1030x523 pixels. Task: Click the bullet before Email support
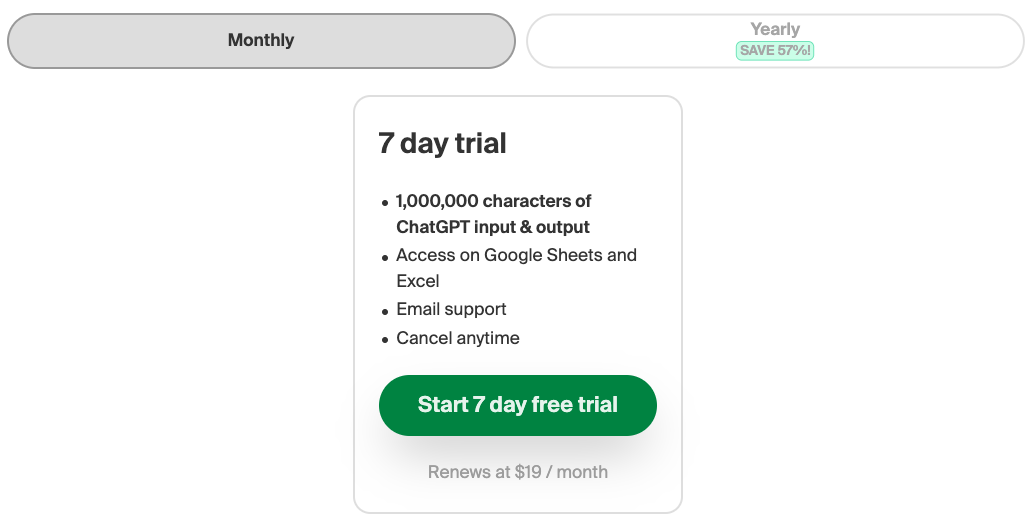click(x=385, y=311)
